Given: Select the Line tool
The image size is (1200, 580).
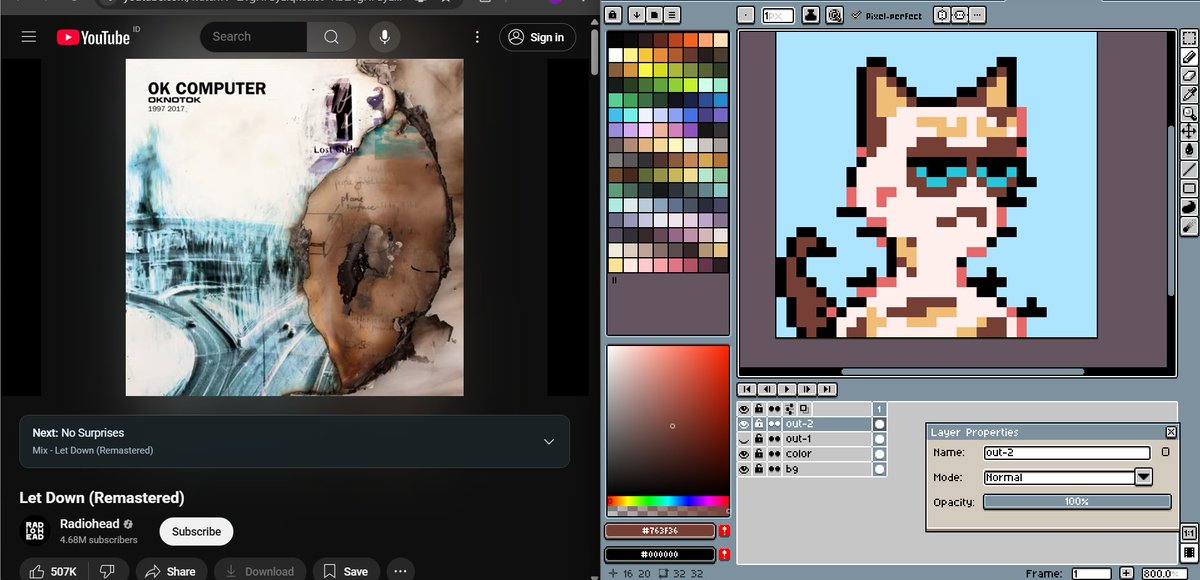Looking at the screenshot, I should point(1189,169).
